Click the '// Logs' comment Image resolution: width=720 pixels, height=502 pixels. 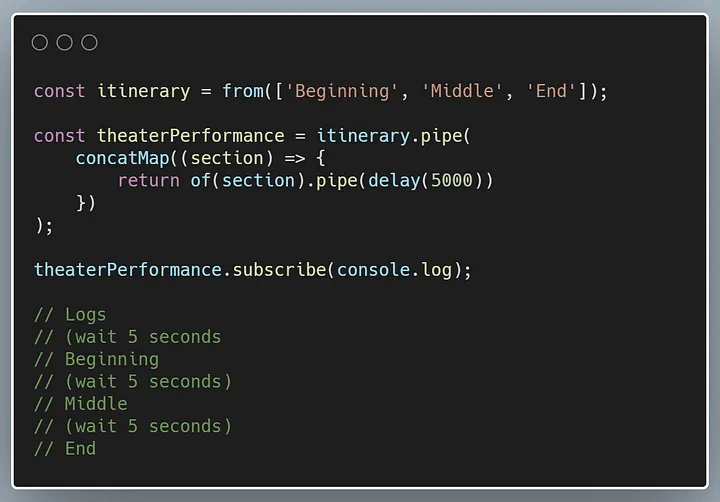(x=70, y=315)
